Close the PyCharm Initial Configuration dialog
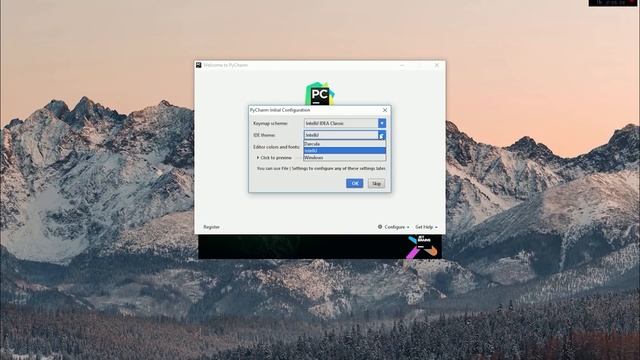The image size is (640, 360). pyautogui.click(x=384, y=110)
